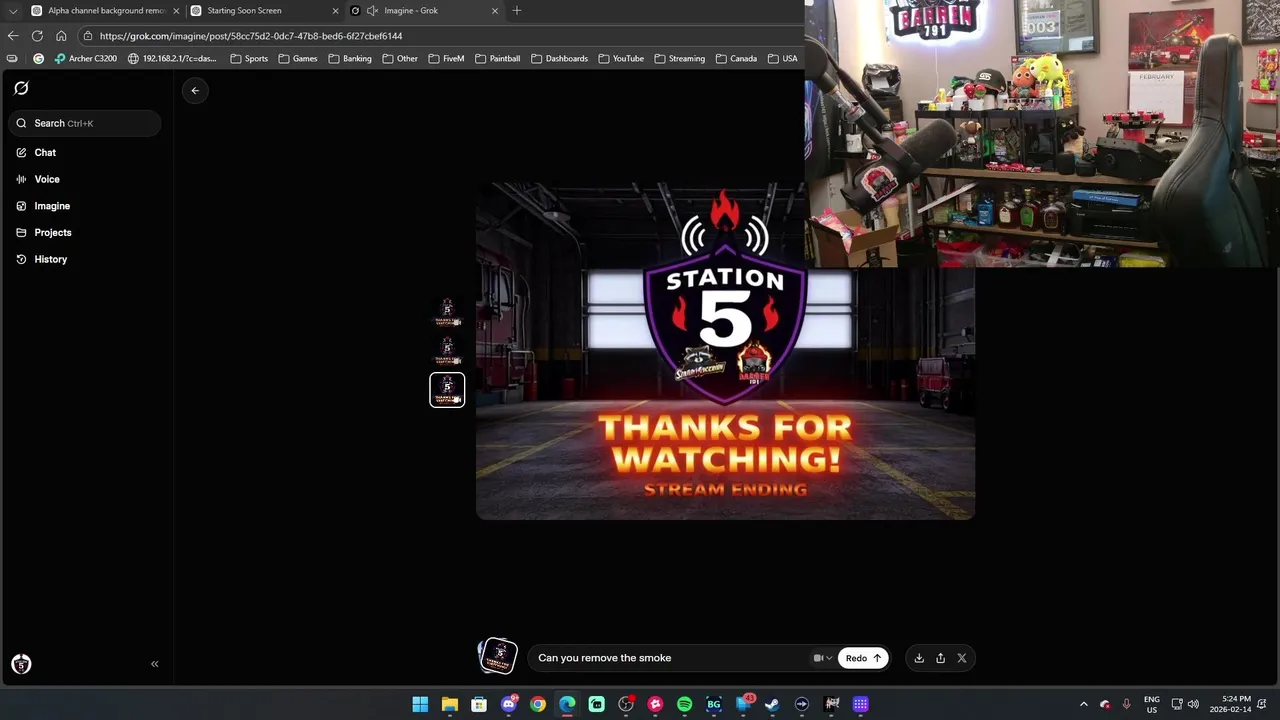The height and width of the screenshot is (720, 1280).
Task: Open the tab search dropdown arrow
Action: click(13, 10)
